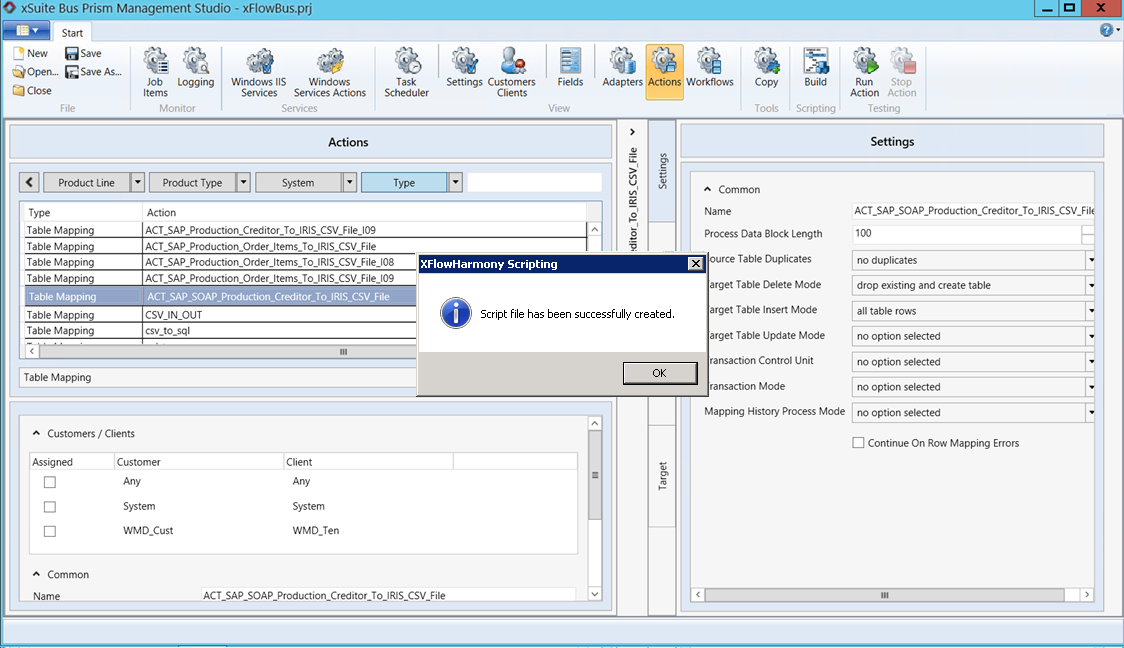Open the Build scripting tool
This screenshot has width=1124, height=648.
pos(815,70)
